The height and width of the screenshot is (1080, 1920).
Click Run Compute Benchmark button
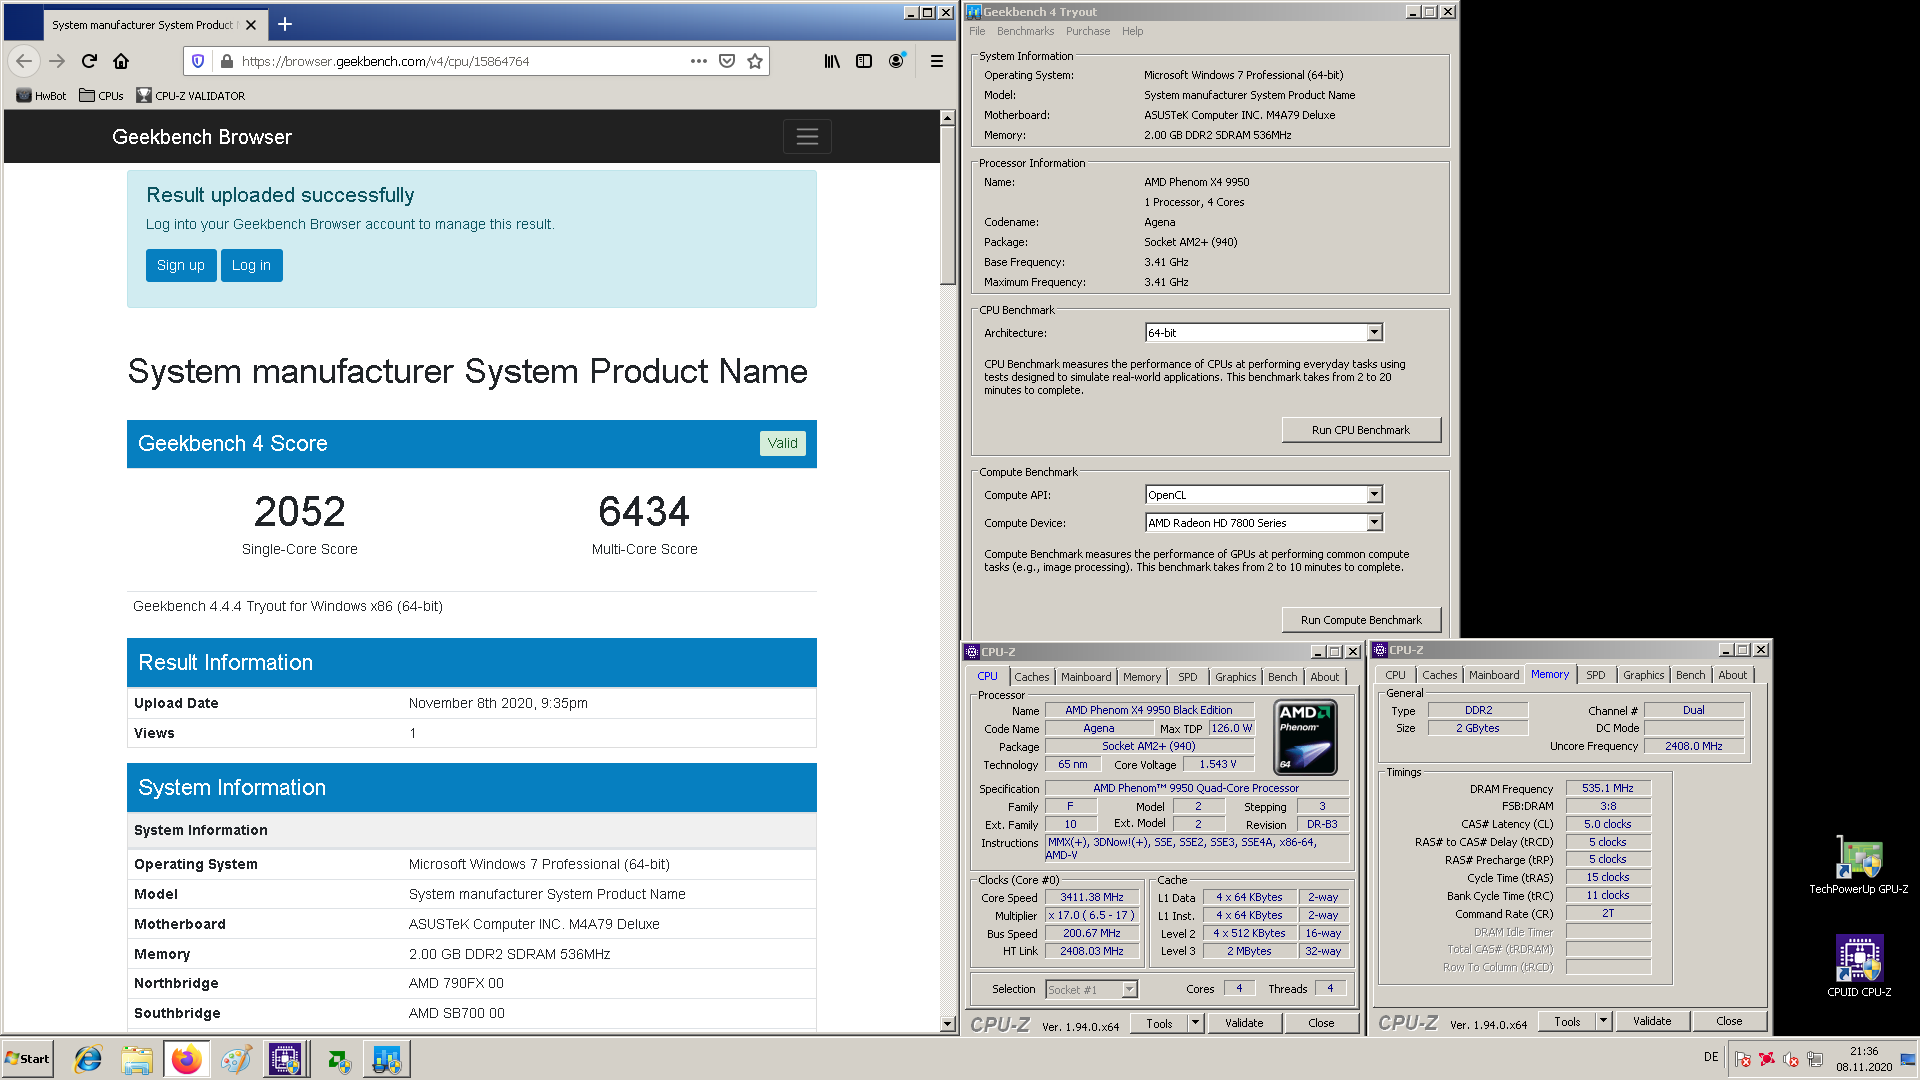1361,620
